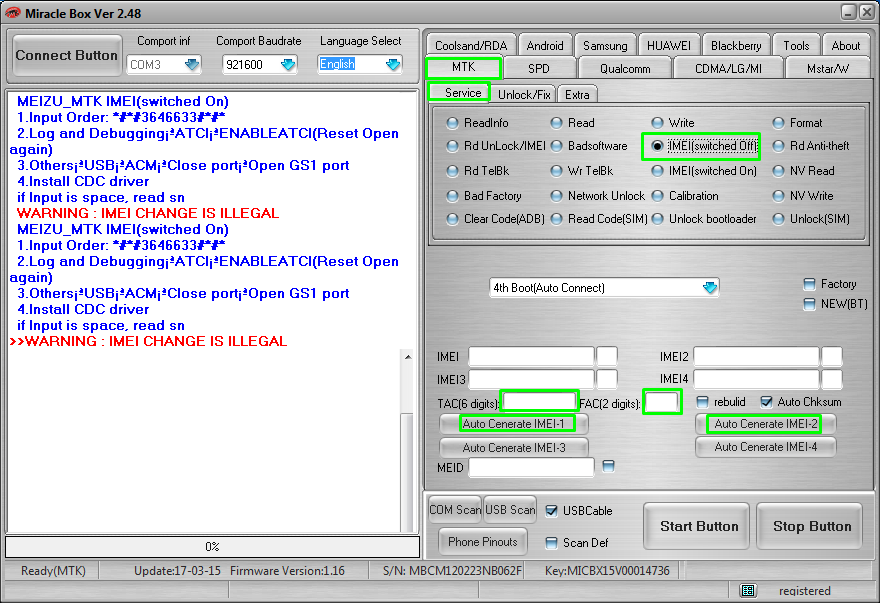The image size is (880, 603).
Task: Click the log panel scrollbar up arrow
Action: 408,357
